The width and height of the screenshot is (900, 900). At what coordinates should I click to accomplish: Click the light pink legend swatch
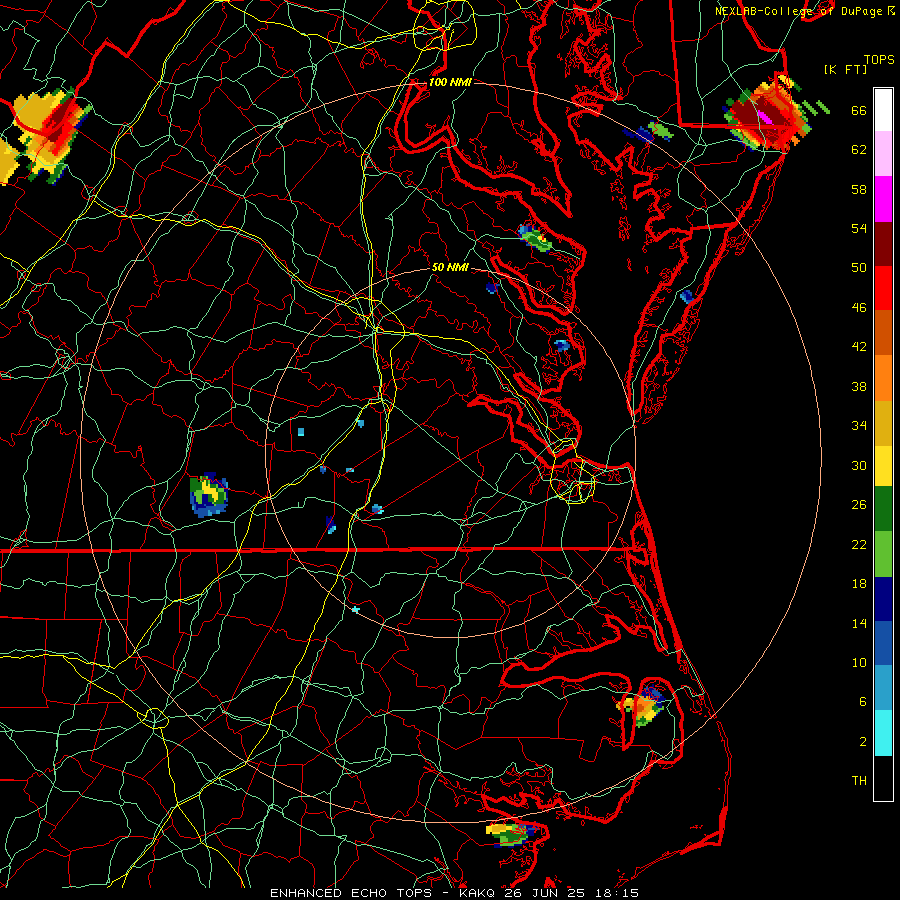coord(883,154)
